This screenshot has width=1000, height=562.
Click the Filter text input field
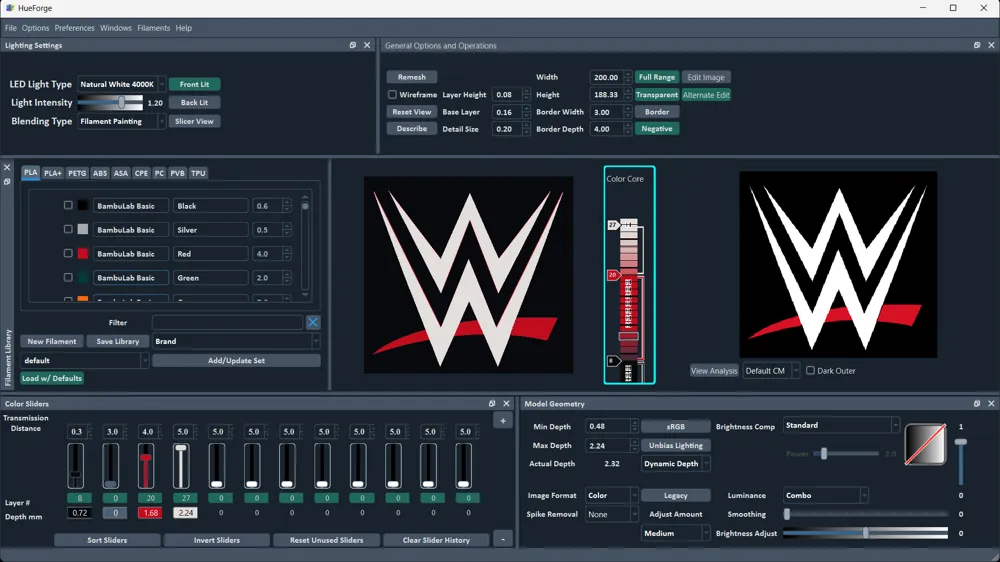point(227,322)
